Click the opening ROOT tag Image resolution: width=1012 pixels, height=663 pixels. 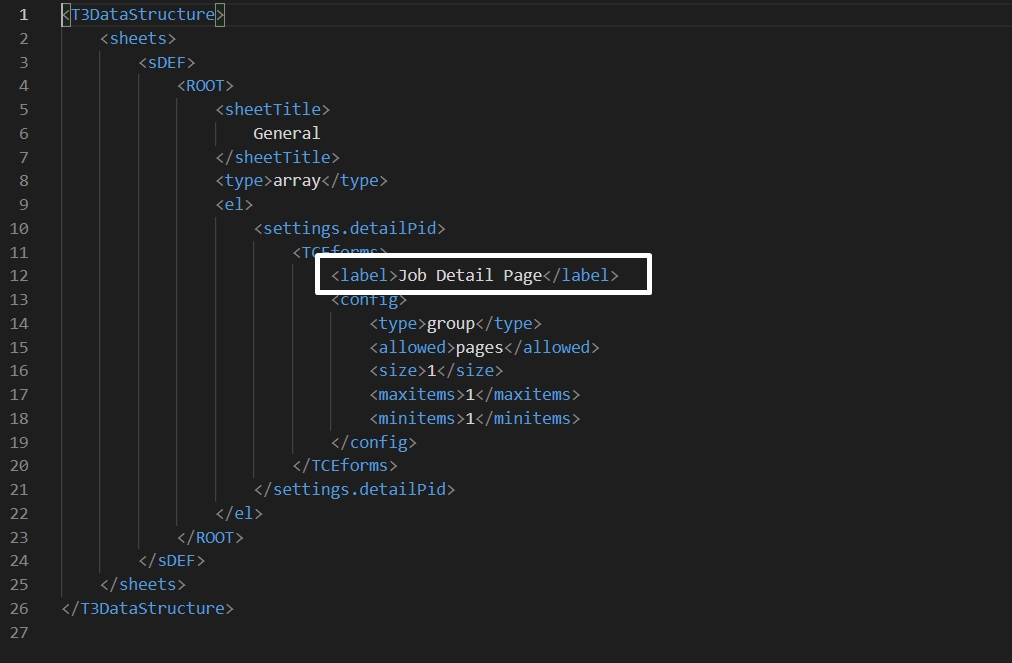[x=205, y=86]
